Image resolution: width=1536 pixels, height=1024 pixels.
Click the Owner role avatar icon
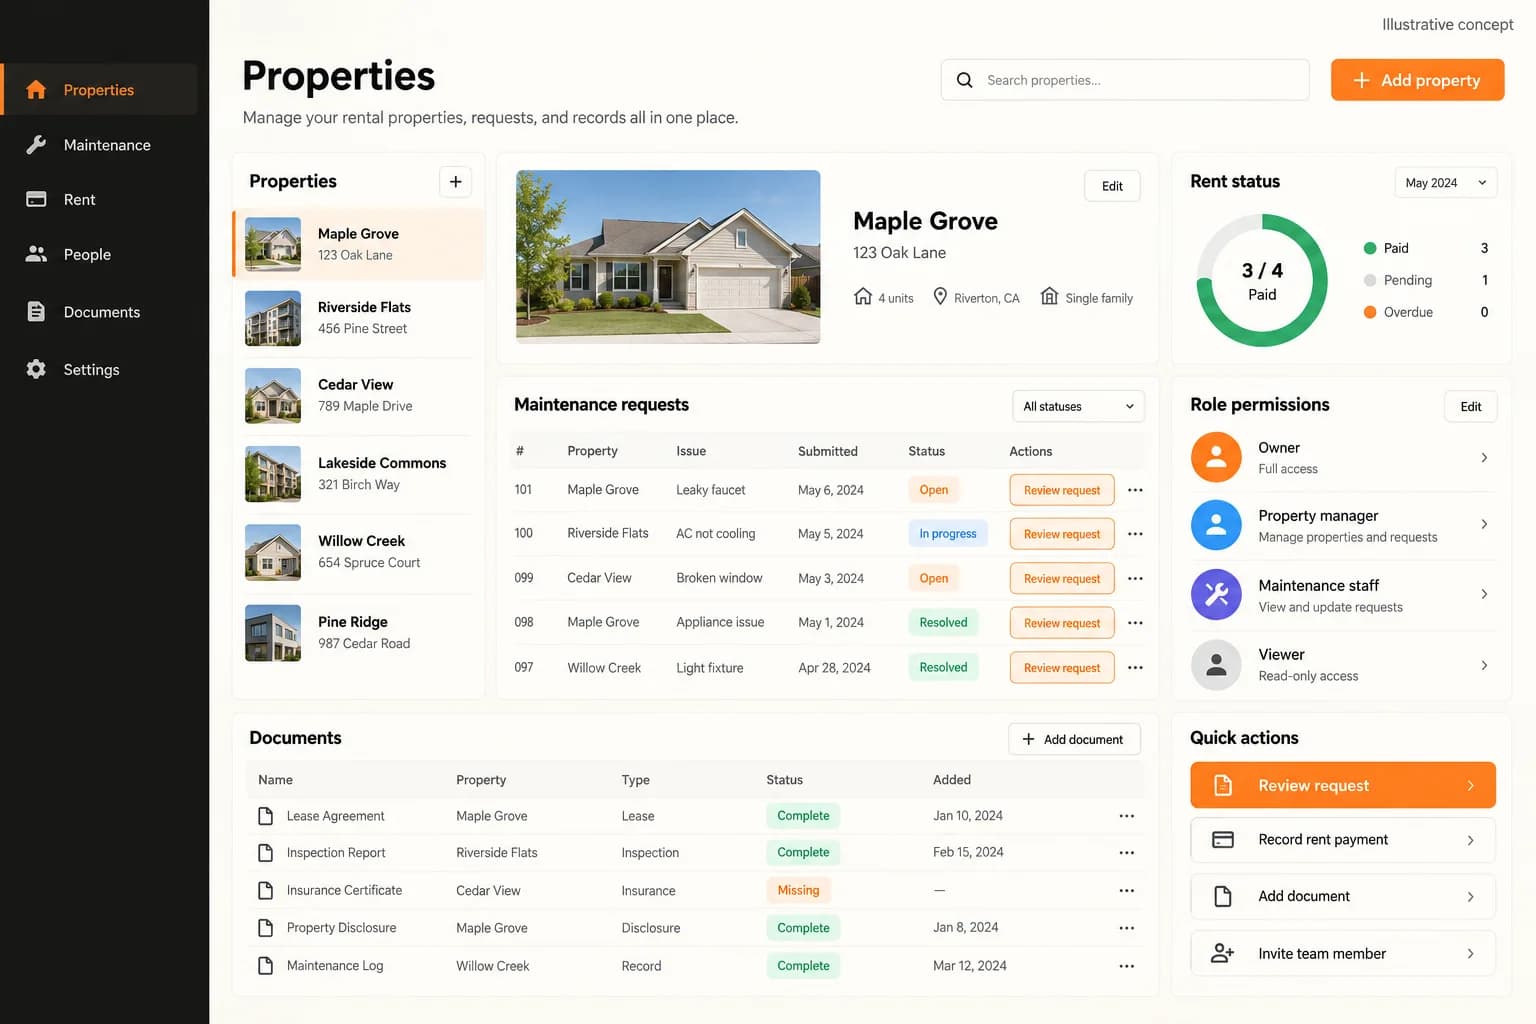(1216, 457)
